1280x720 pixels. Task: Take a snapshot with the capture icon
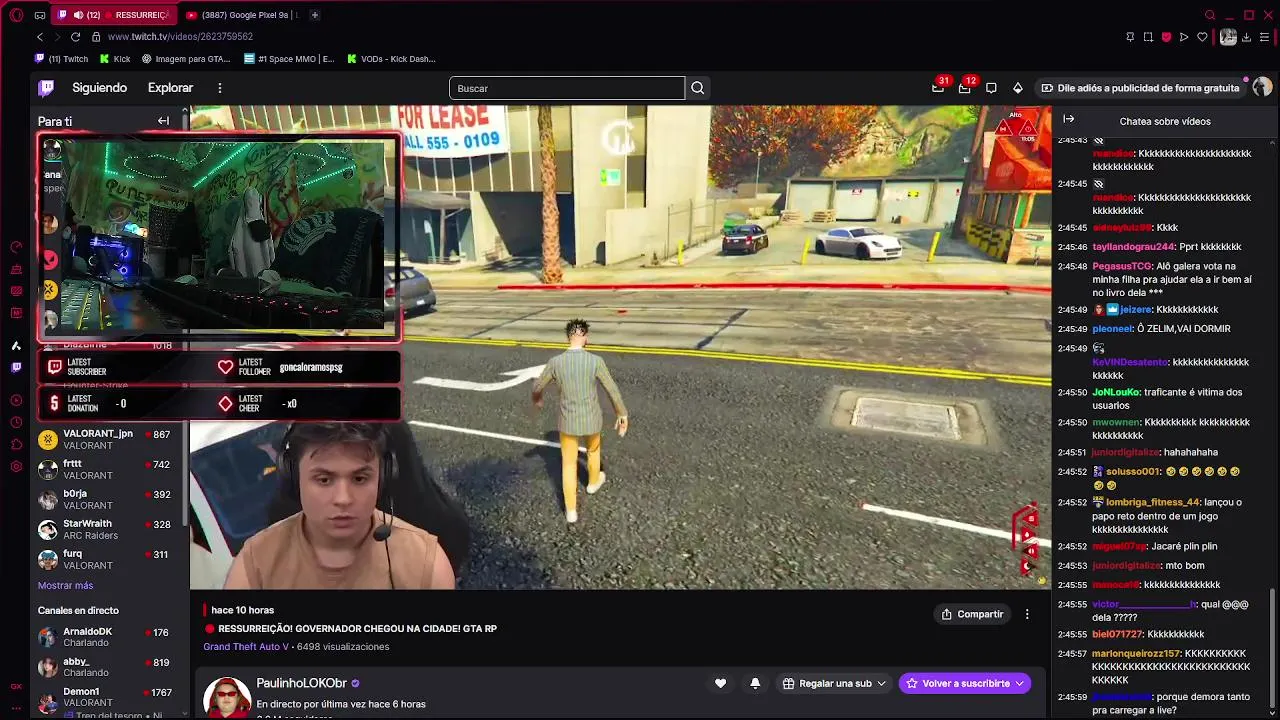[x=1148, y=37]
